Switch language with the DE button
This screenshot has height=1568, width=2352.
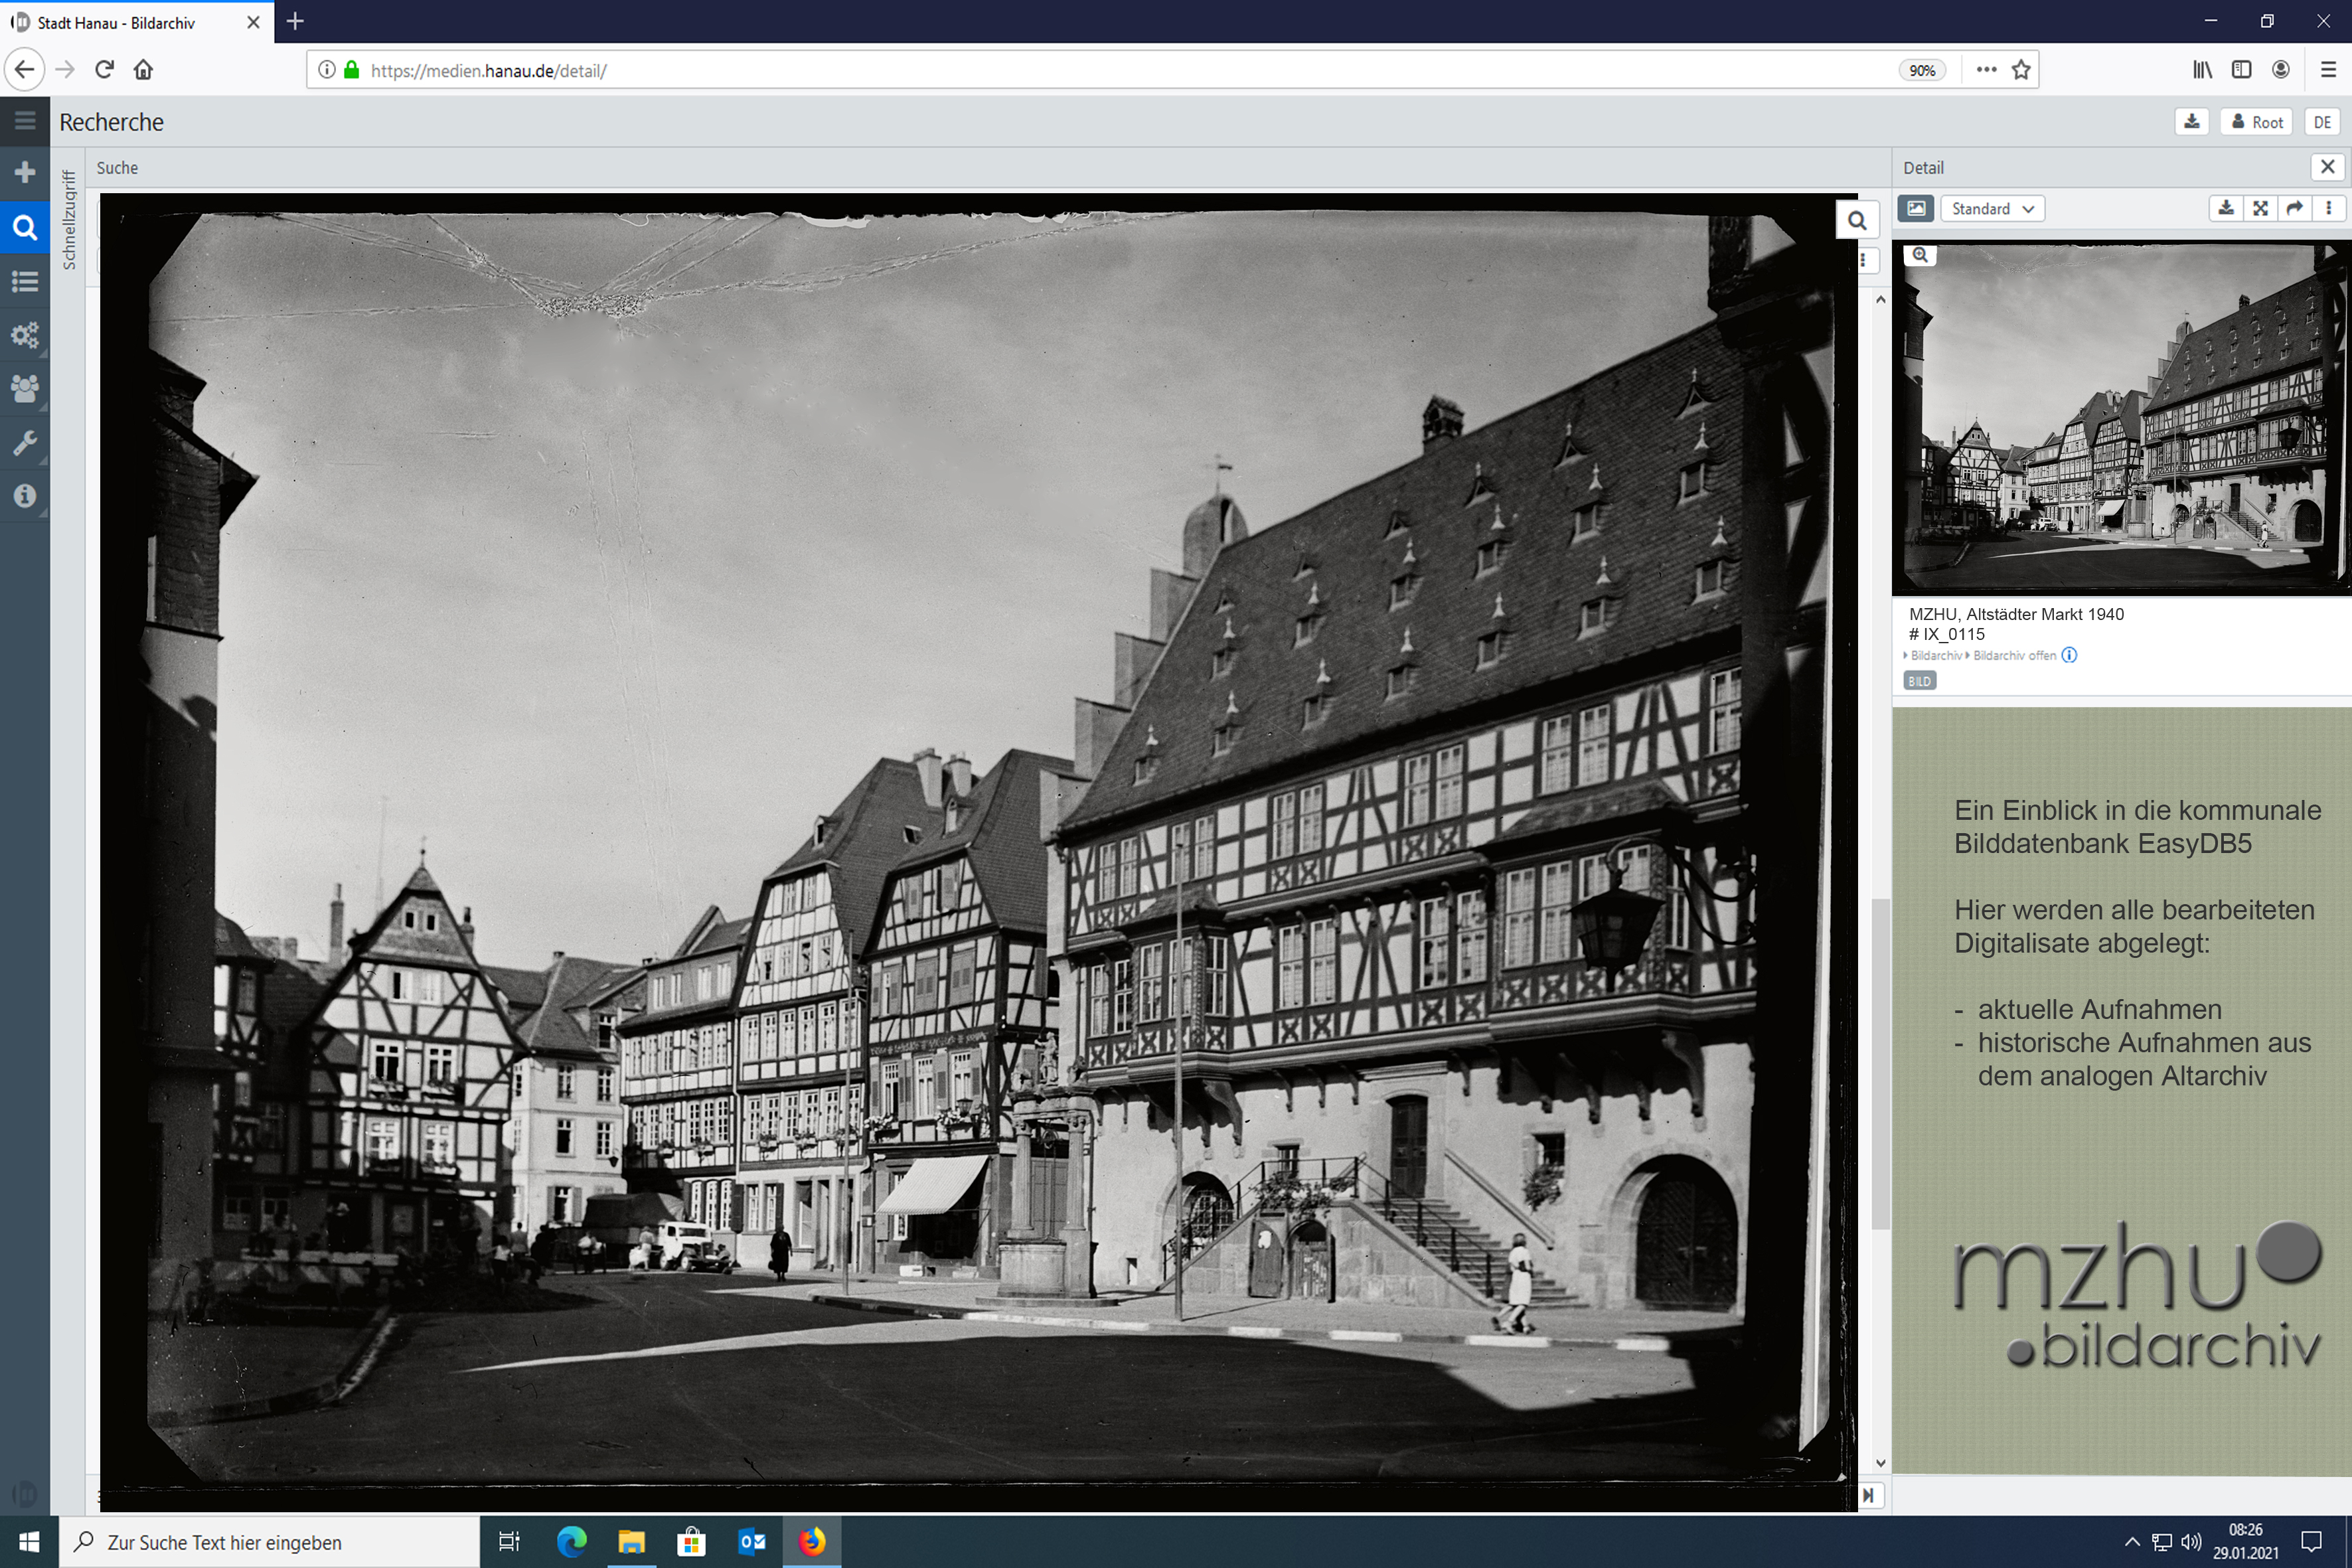pos(2322,122)
